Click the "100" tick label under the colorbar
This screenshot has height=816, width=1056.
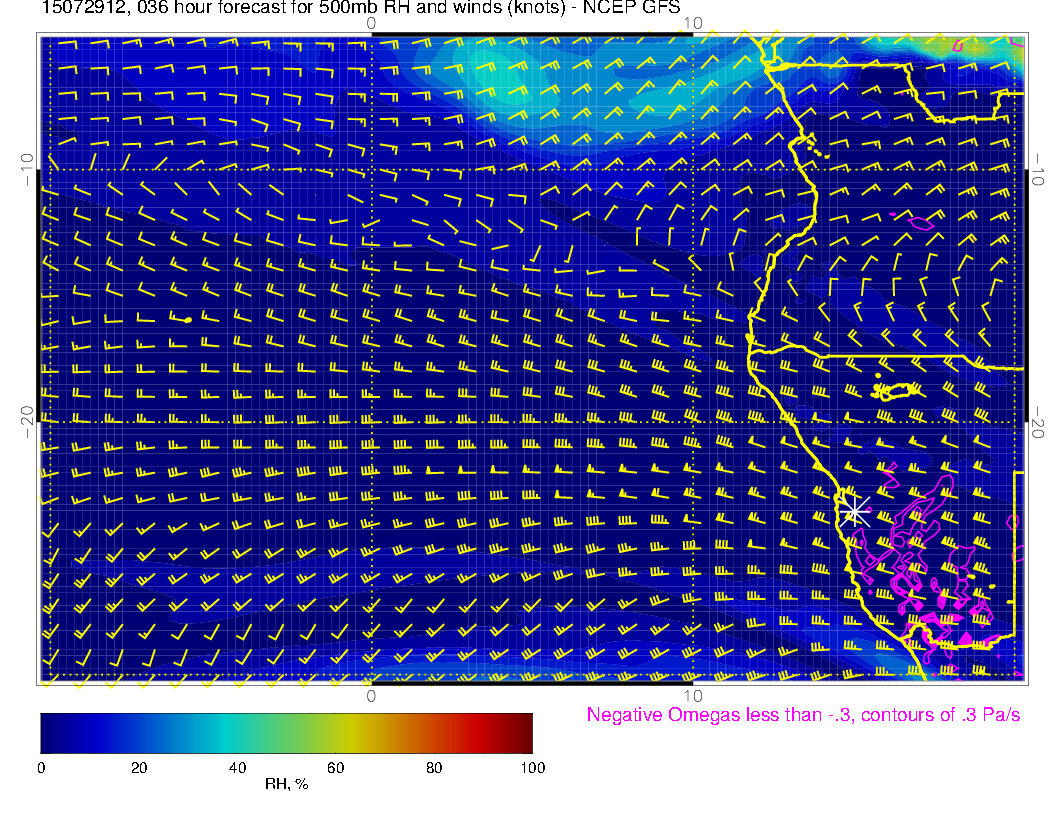(x=532, y=767)
